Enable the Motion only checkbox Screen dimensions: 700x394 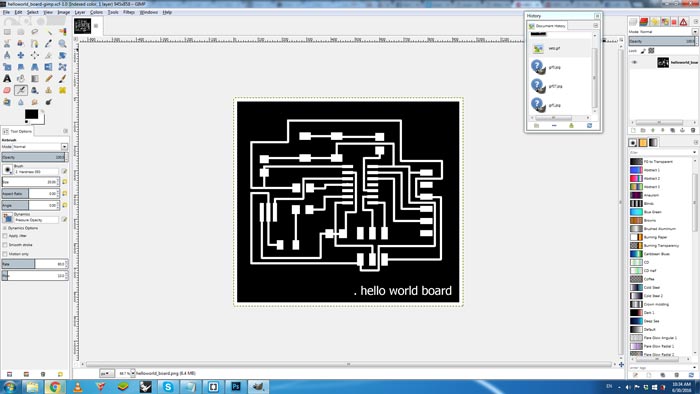pos(5,254)
